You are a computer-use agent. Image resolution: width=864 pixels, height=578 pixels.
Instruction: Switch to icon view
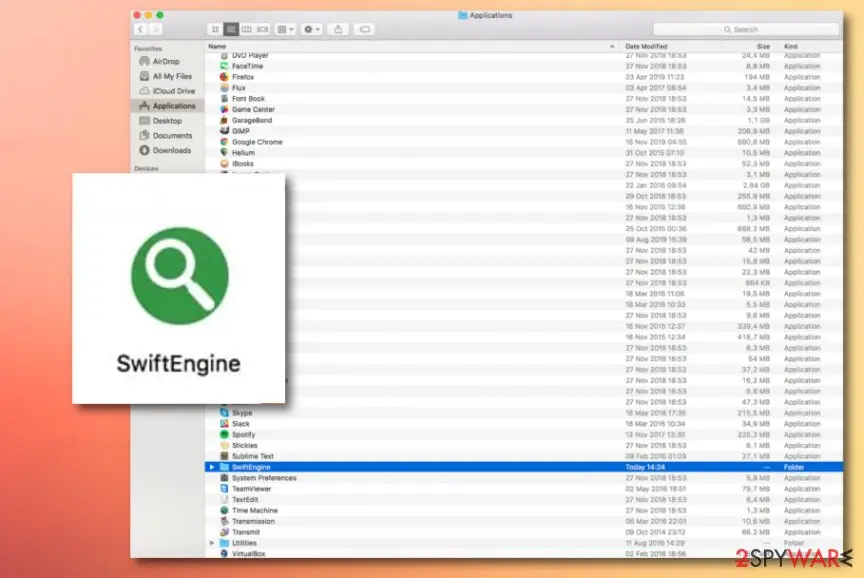215,29
